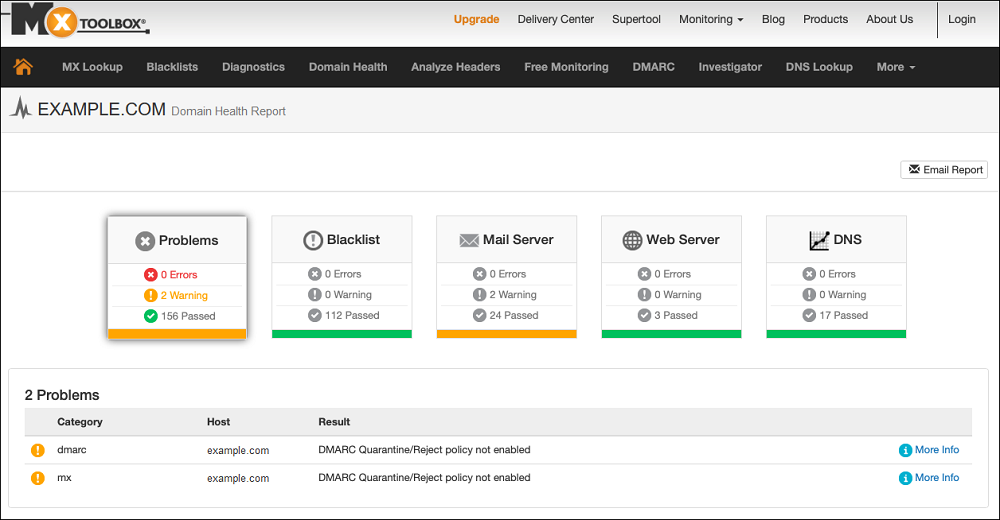Go to the Analyze Headers tab
Screen dimensions: 1000x520
coord(455,67)
